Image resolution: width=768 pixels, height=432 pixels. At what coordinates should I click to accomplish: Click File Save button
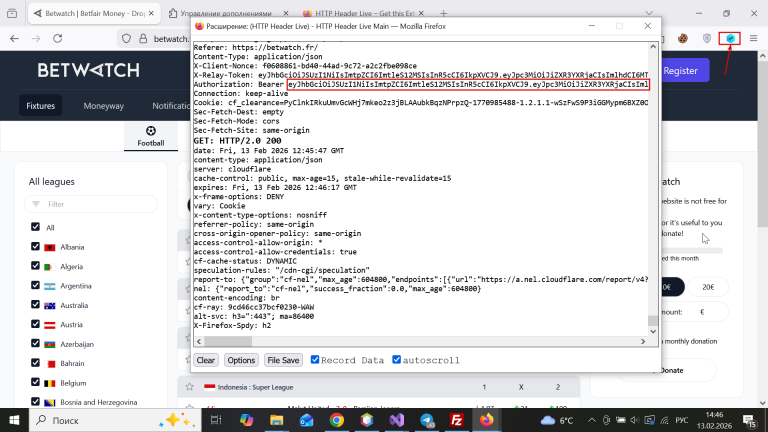(x=283, y=360)
